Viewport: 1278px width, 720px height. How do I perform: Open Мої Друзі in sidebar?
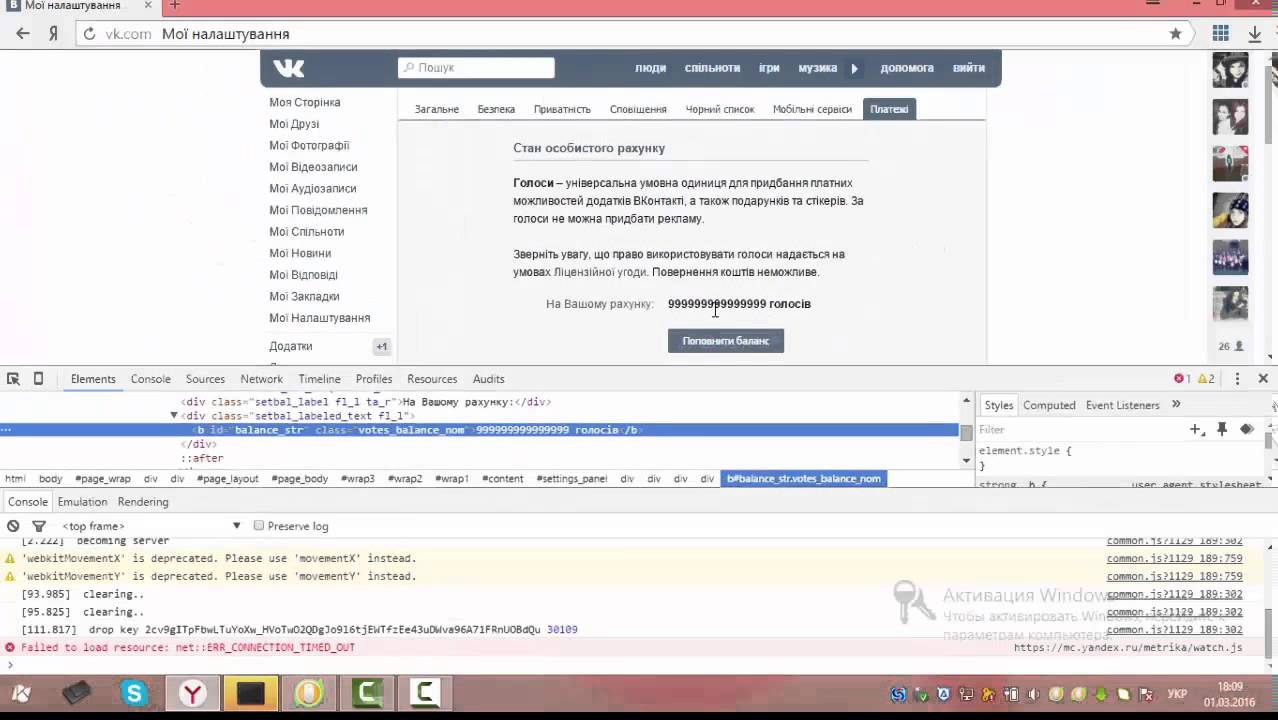(x=294, y=124)
